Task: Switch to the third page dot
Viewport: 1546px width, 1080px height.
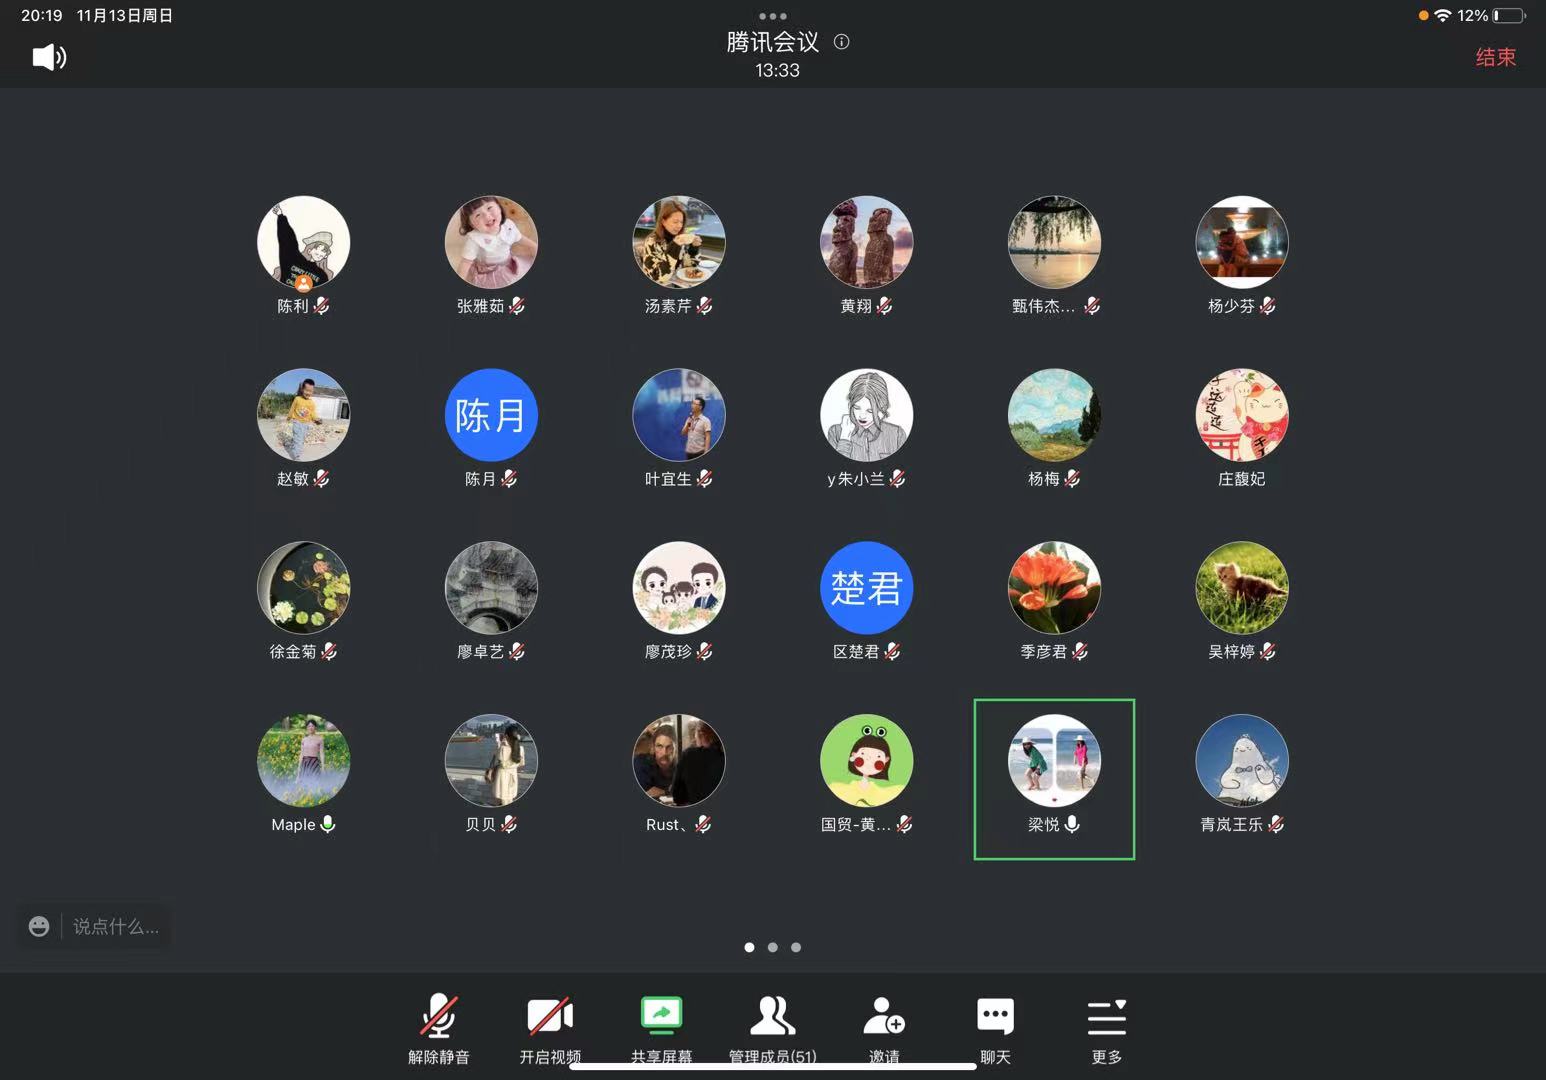Action: tap(796, 947)
